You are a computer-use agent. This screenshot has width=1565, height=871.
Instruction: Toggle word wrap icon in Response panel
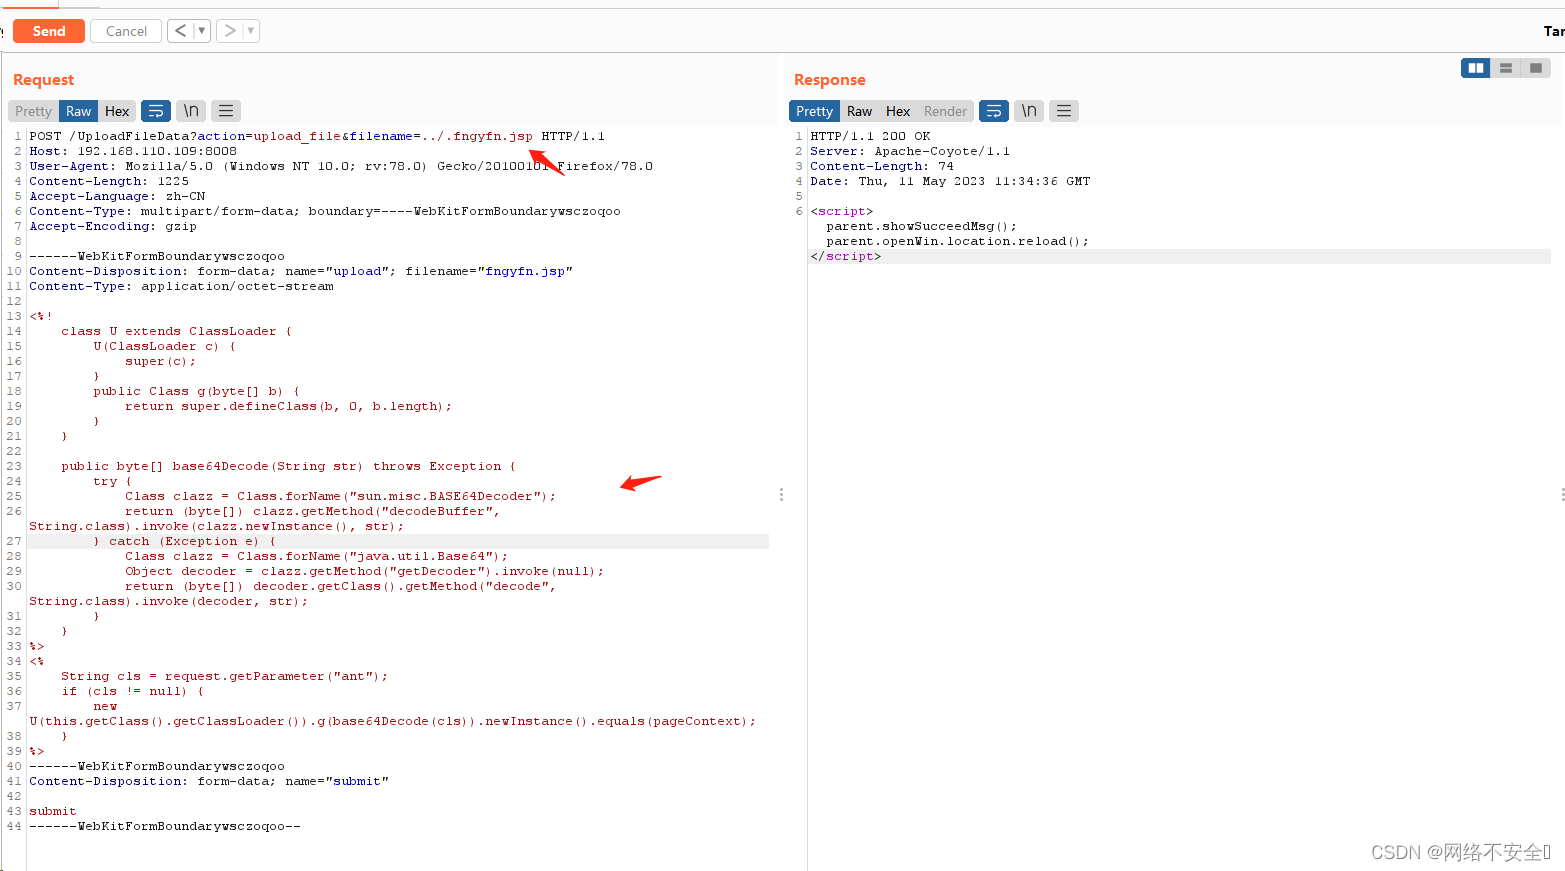pos(994,111)
